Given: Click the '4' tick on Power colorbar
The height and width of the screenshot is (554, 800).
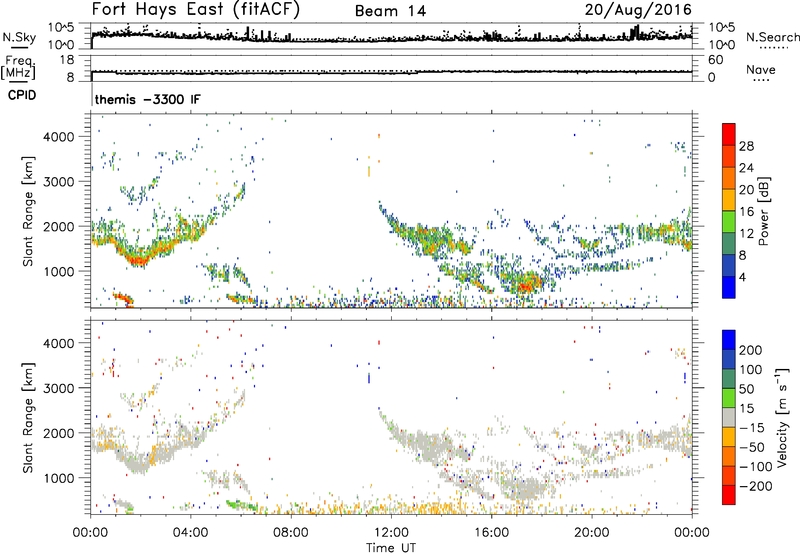Looking at the screenshot, I should (742, 277).
